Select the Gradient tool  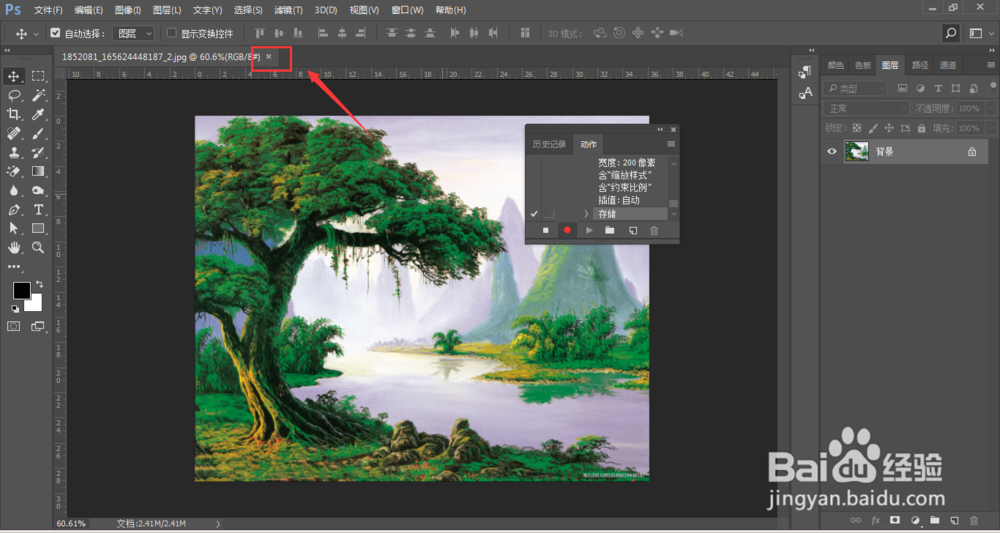pos(38,171)
